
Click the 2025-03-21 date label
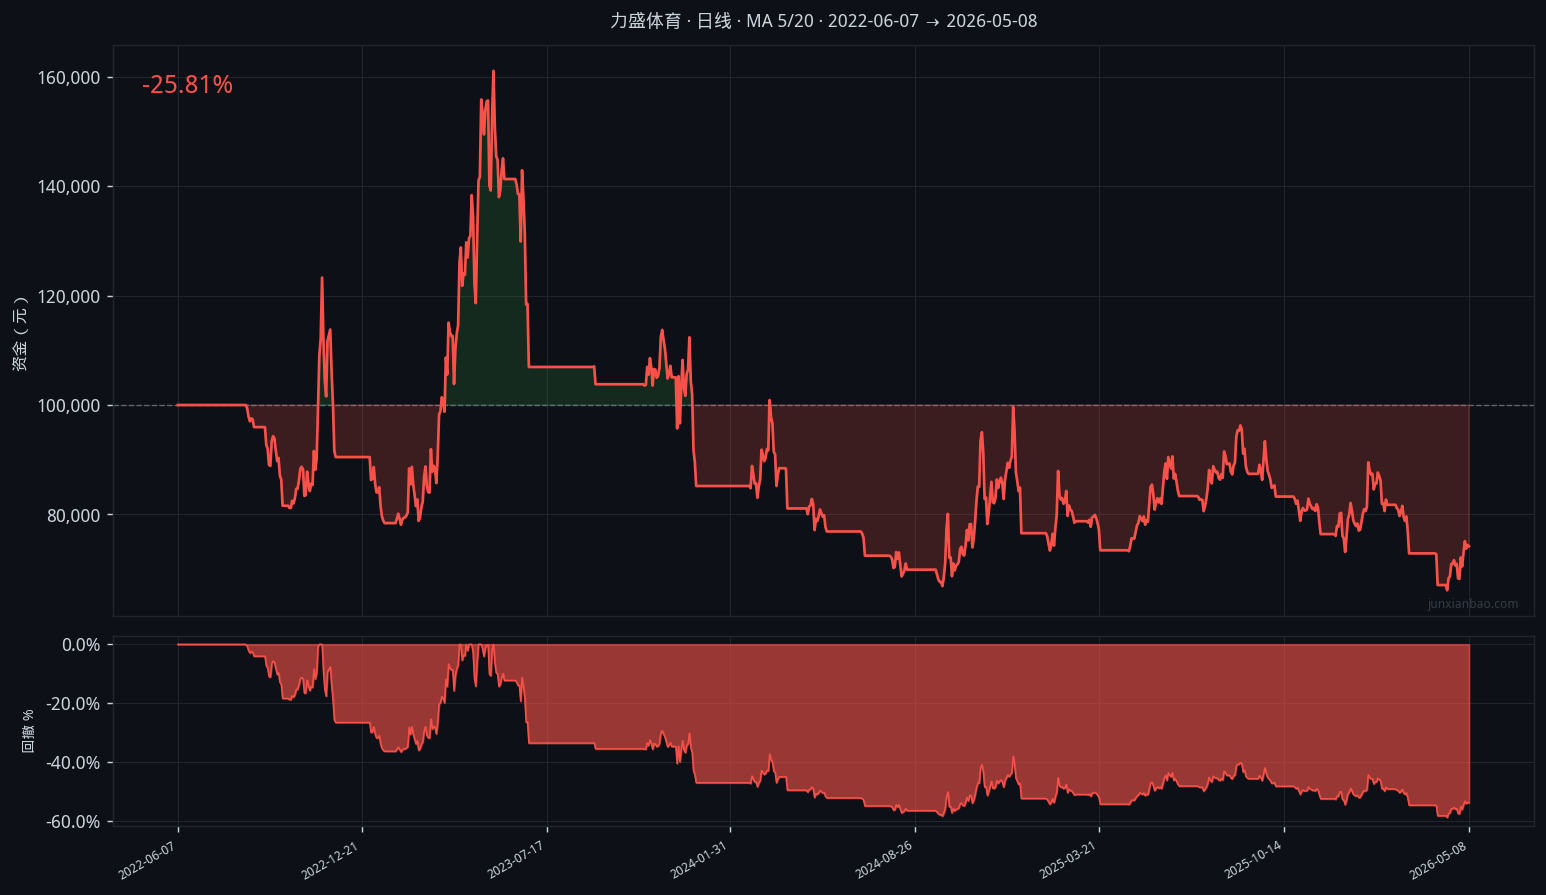pyautogui.click(x=1068, y=860)
